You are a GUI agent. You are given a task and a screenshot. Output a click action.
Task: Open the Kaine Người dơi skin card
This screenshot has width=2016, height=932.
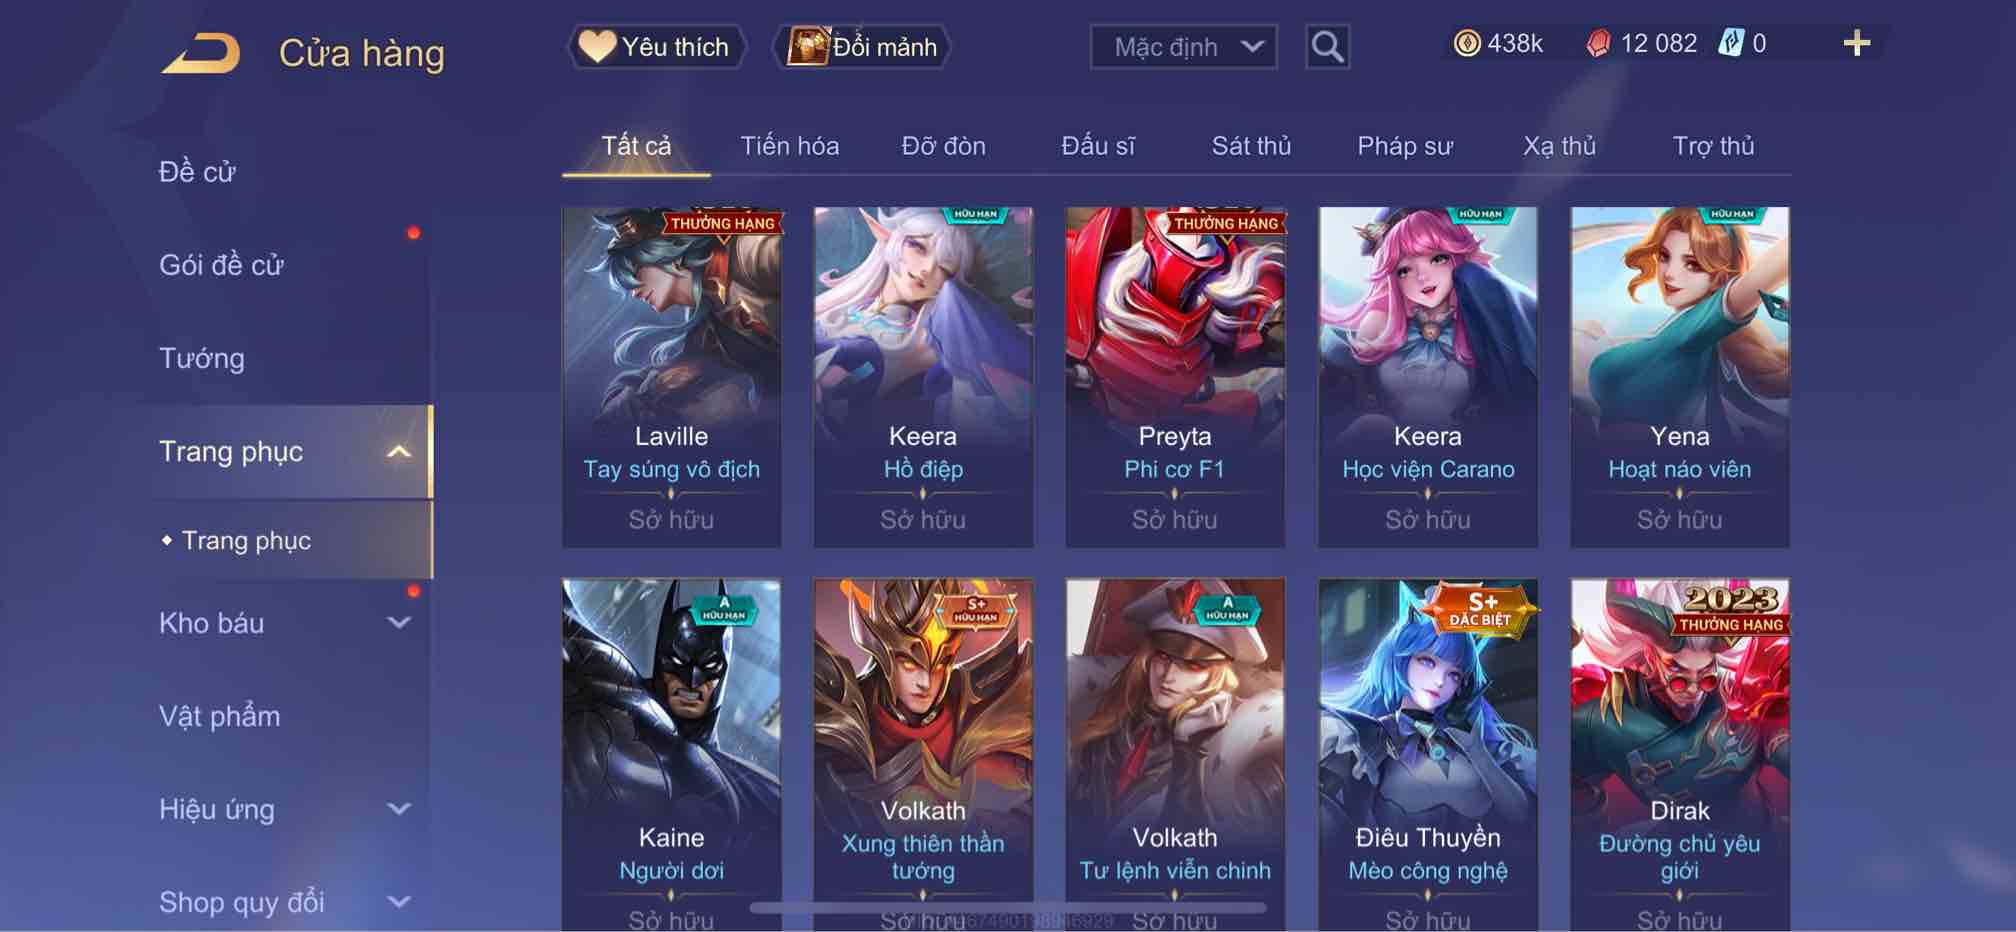(x=671, y=755)
